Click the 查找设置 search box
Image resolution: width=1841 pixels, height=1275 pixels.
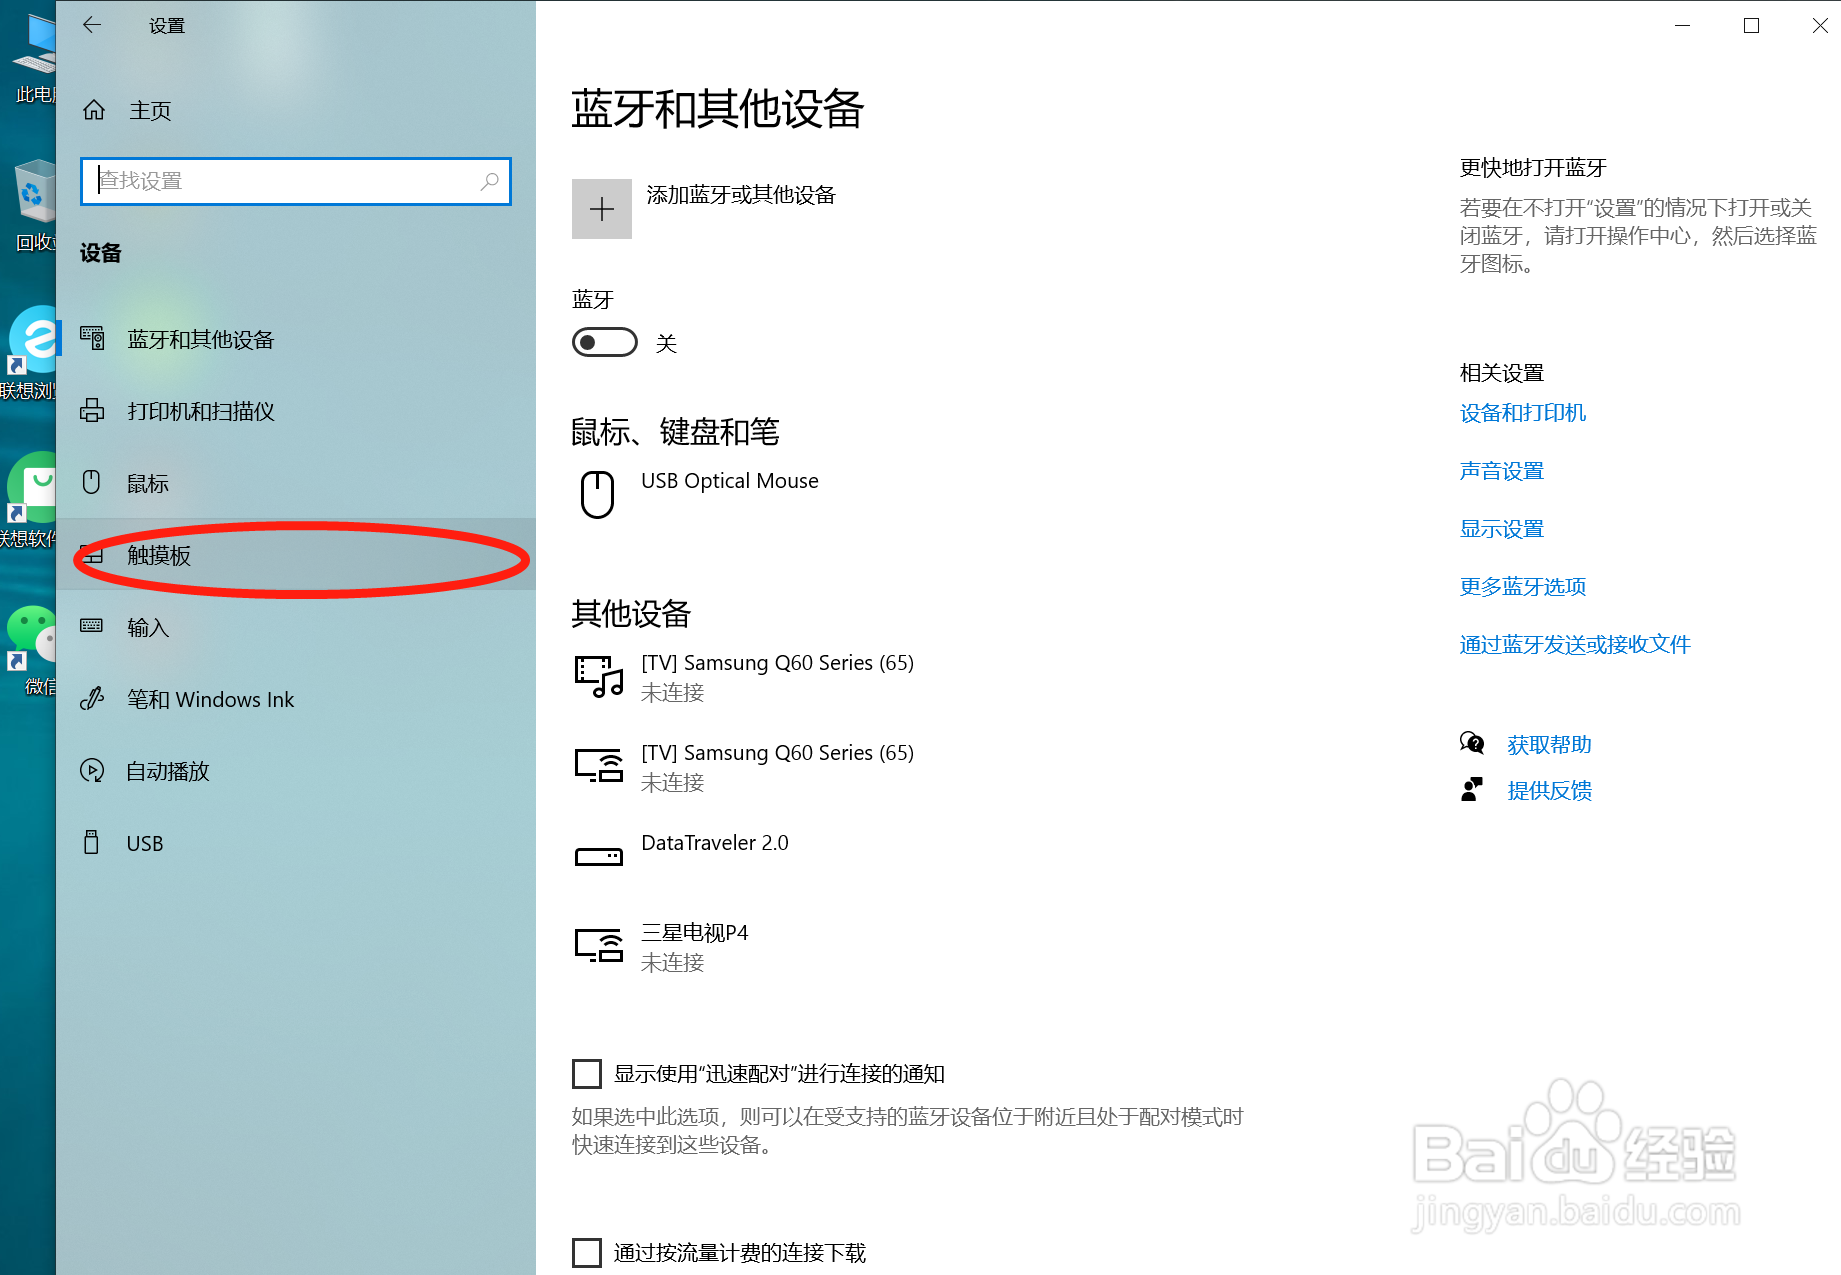(295, 181)
